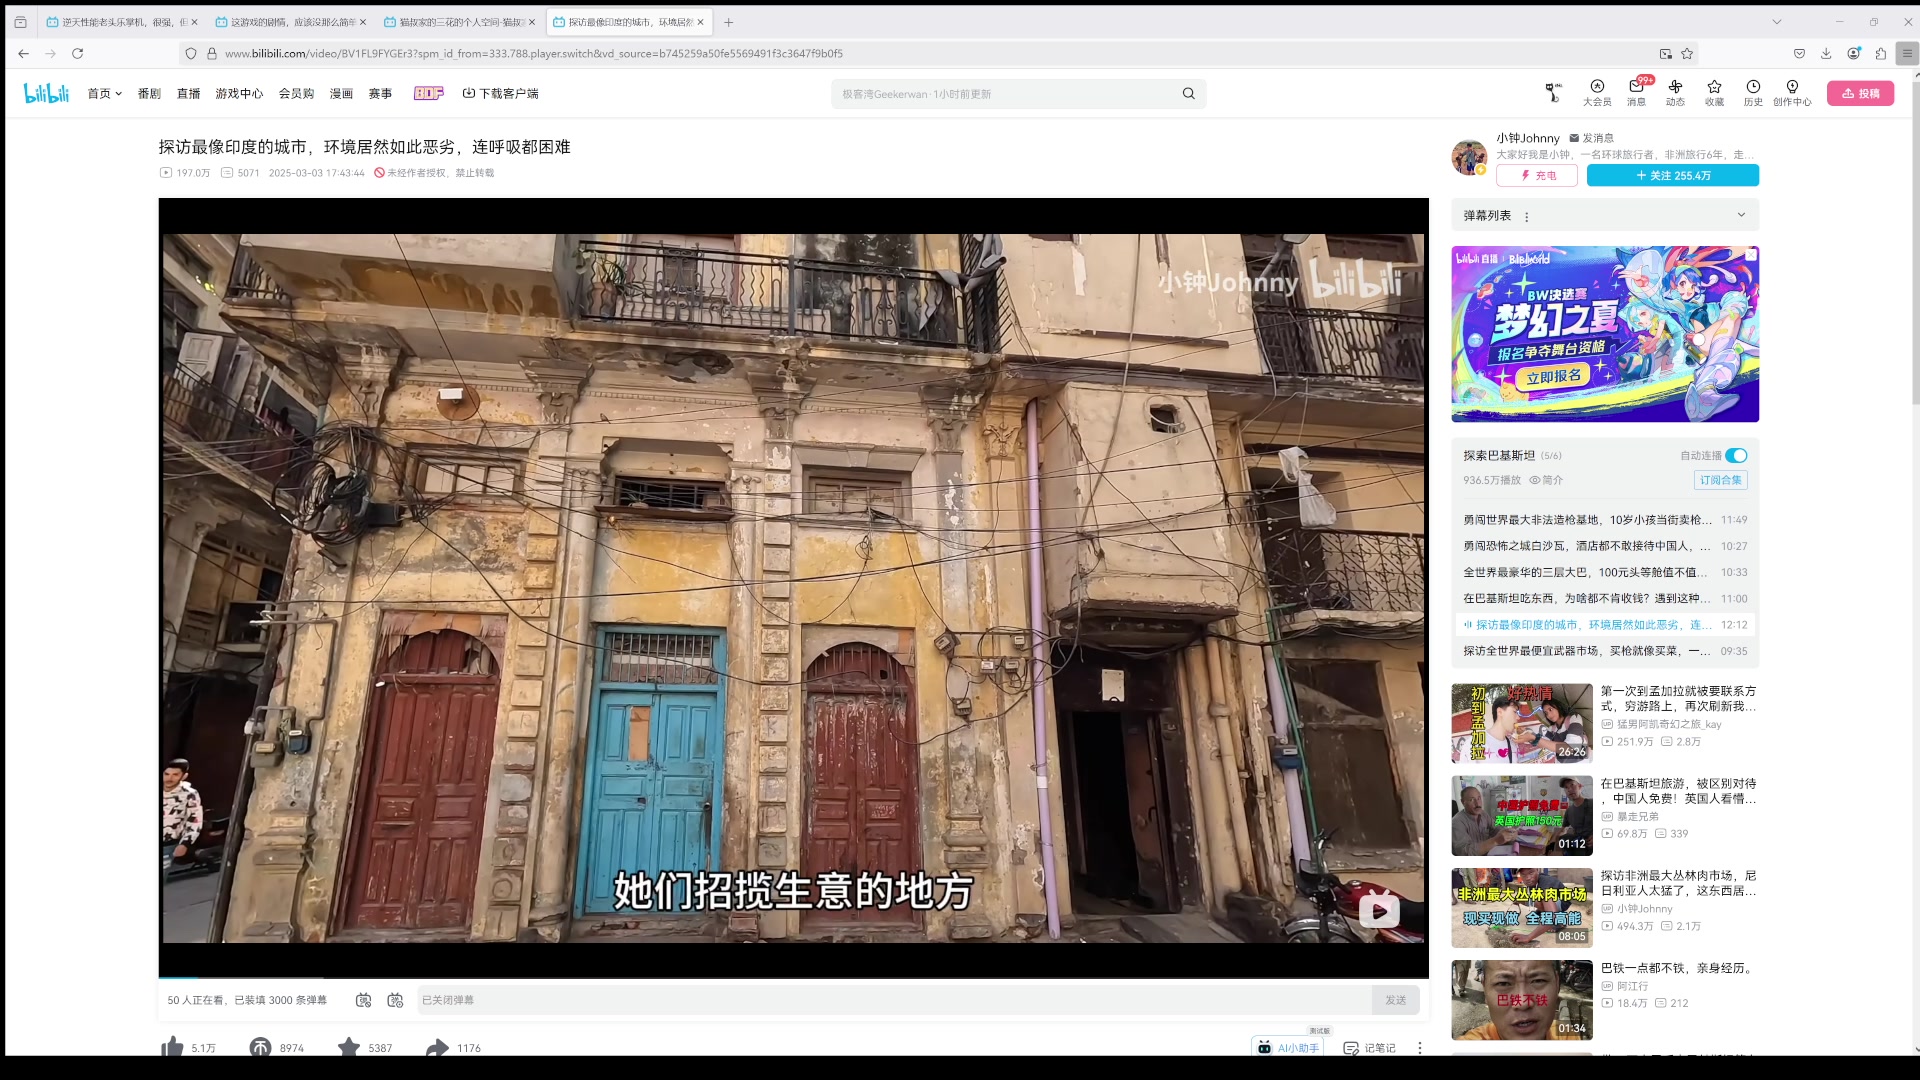
Task: Open 历史 watch history icon
Action: tap(1753, 93)
